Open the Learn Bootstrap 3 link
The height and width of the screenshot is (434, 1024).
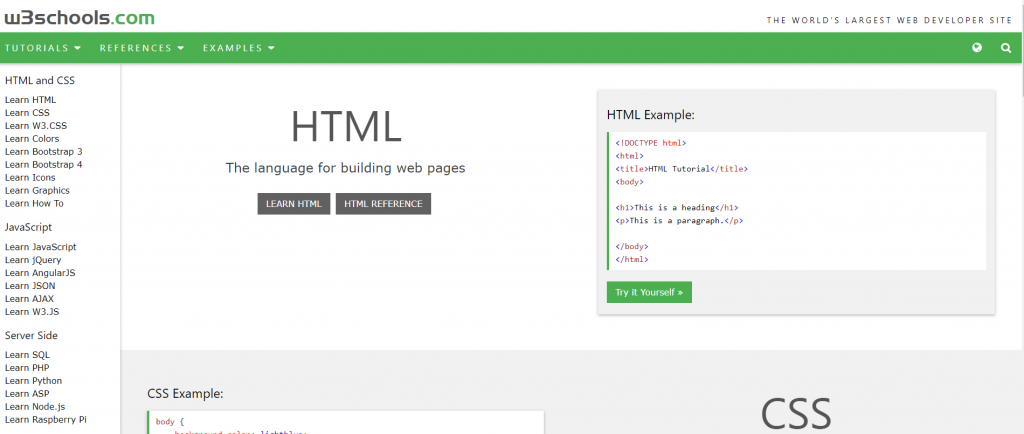click(x=43, y=151)
